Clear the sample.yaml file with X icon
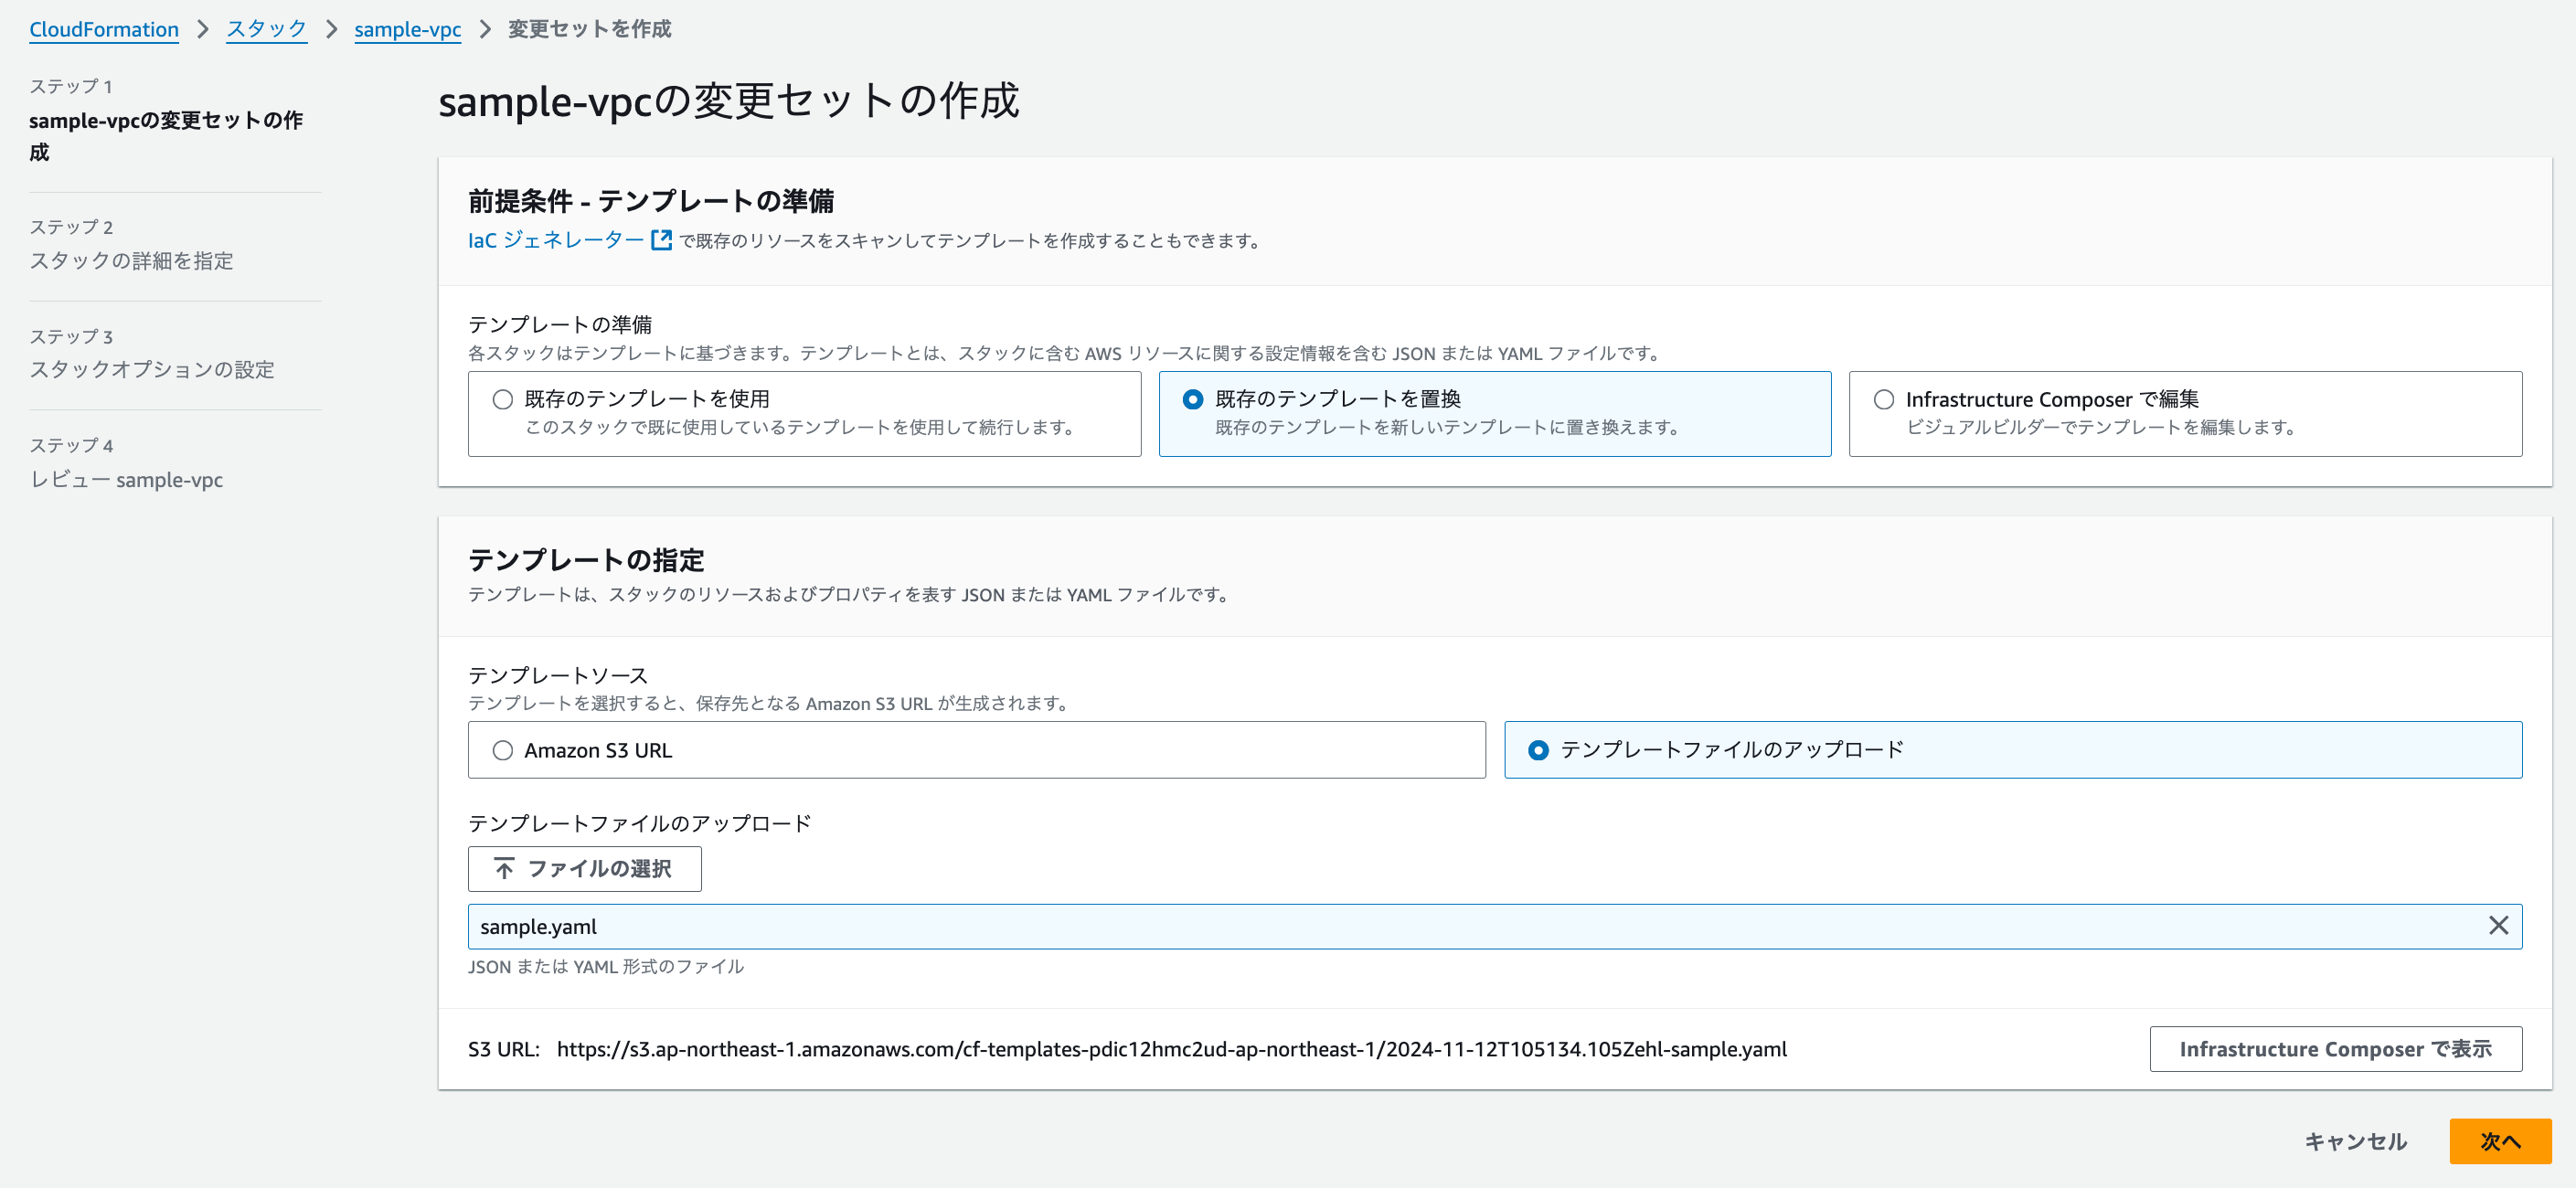Viewport: 2576px width, 1188px height. pyautogui.click(x=2497, y=926)
